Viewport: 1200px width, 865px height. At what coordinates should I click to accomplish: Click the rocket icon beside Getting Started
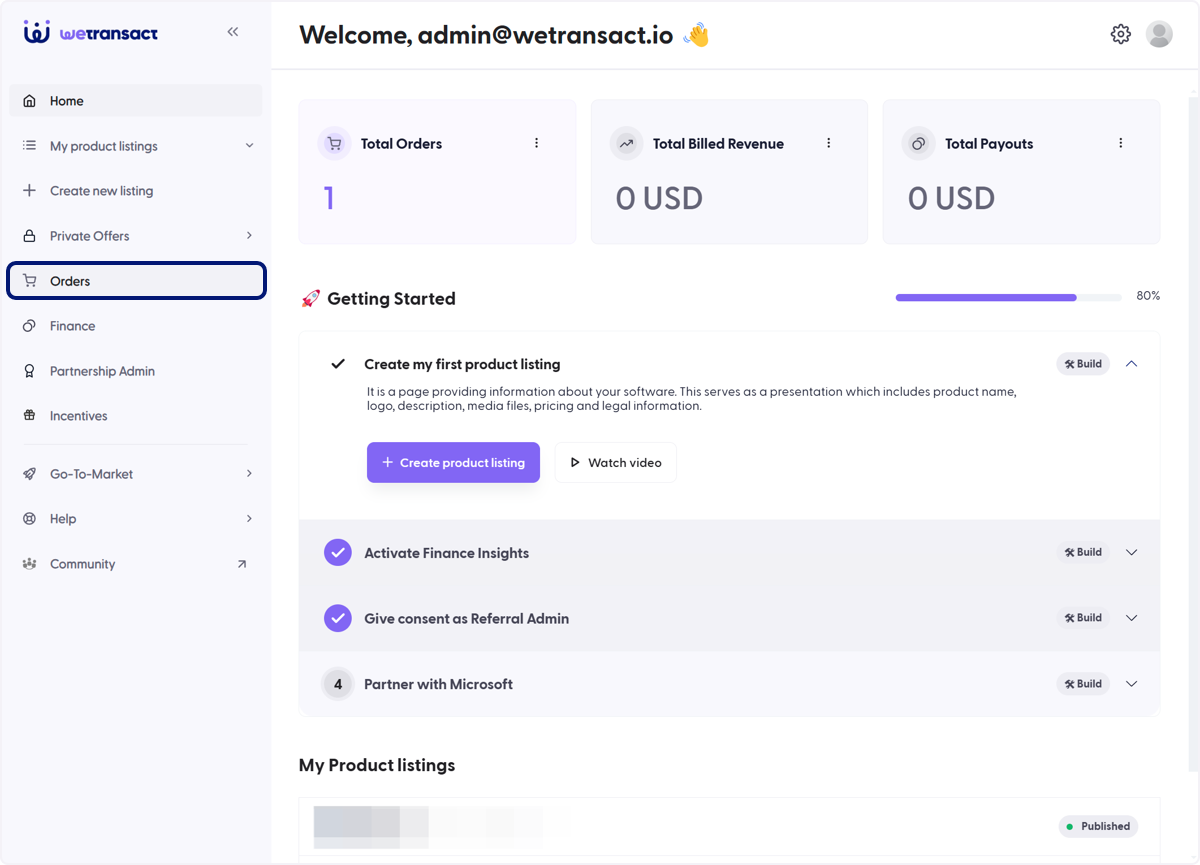pos(310,298)
